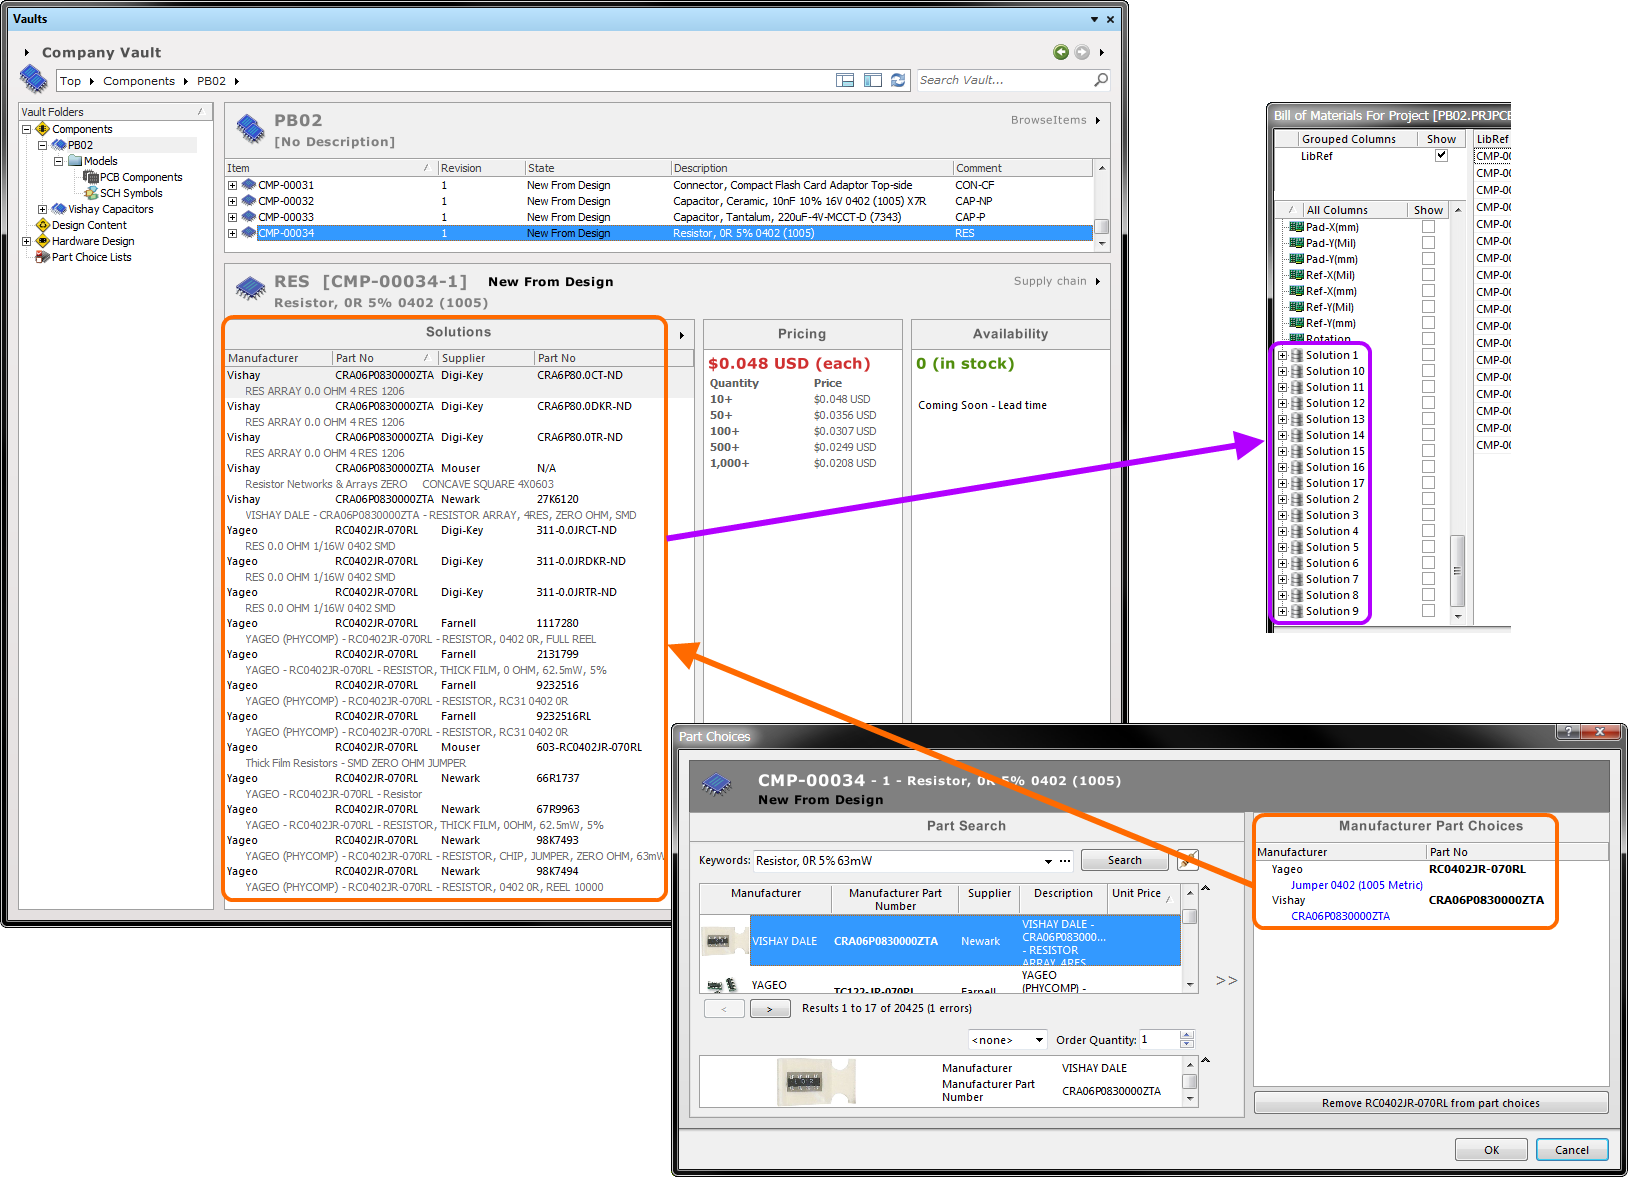Click the Components breadcrumb in the address bar
The width and height of the screenshot is (1630, 1178).
(139, 81)
